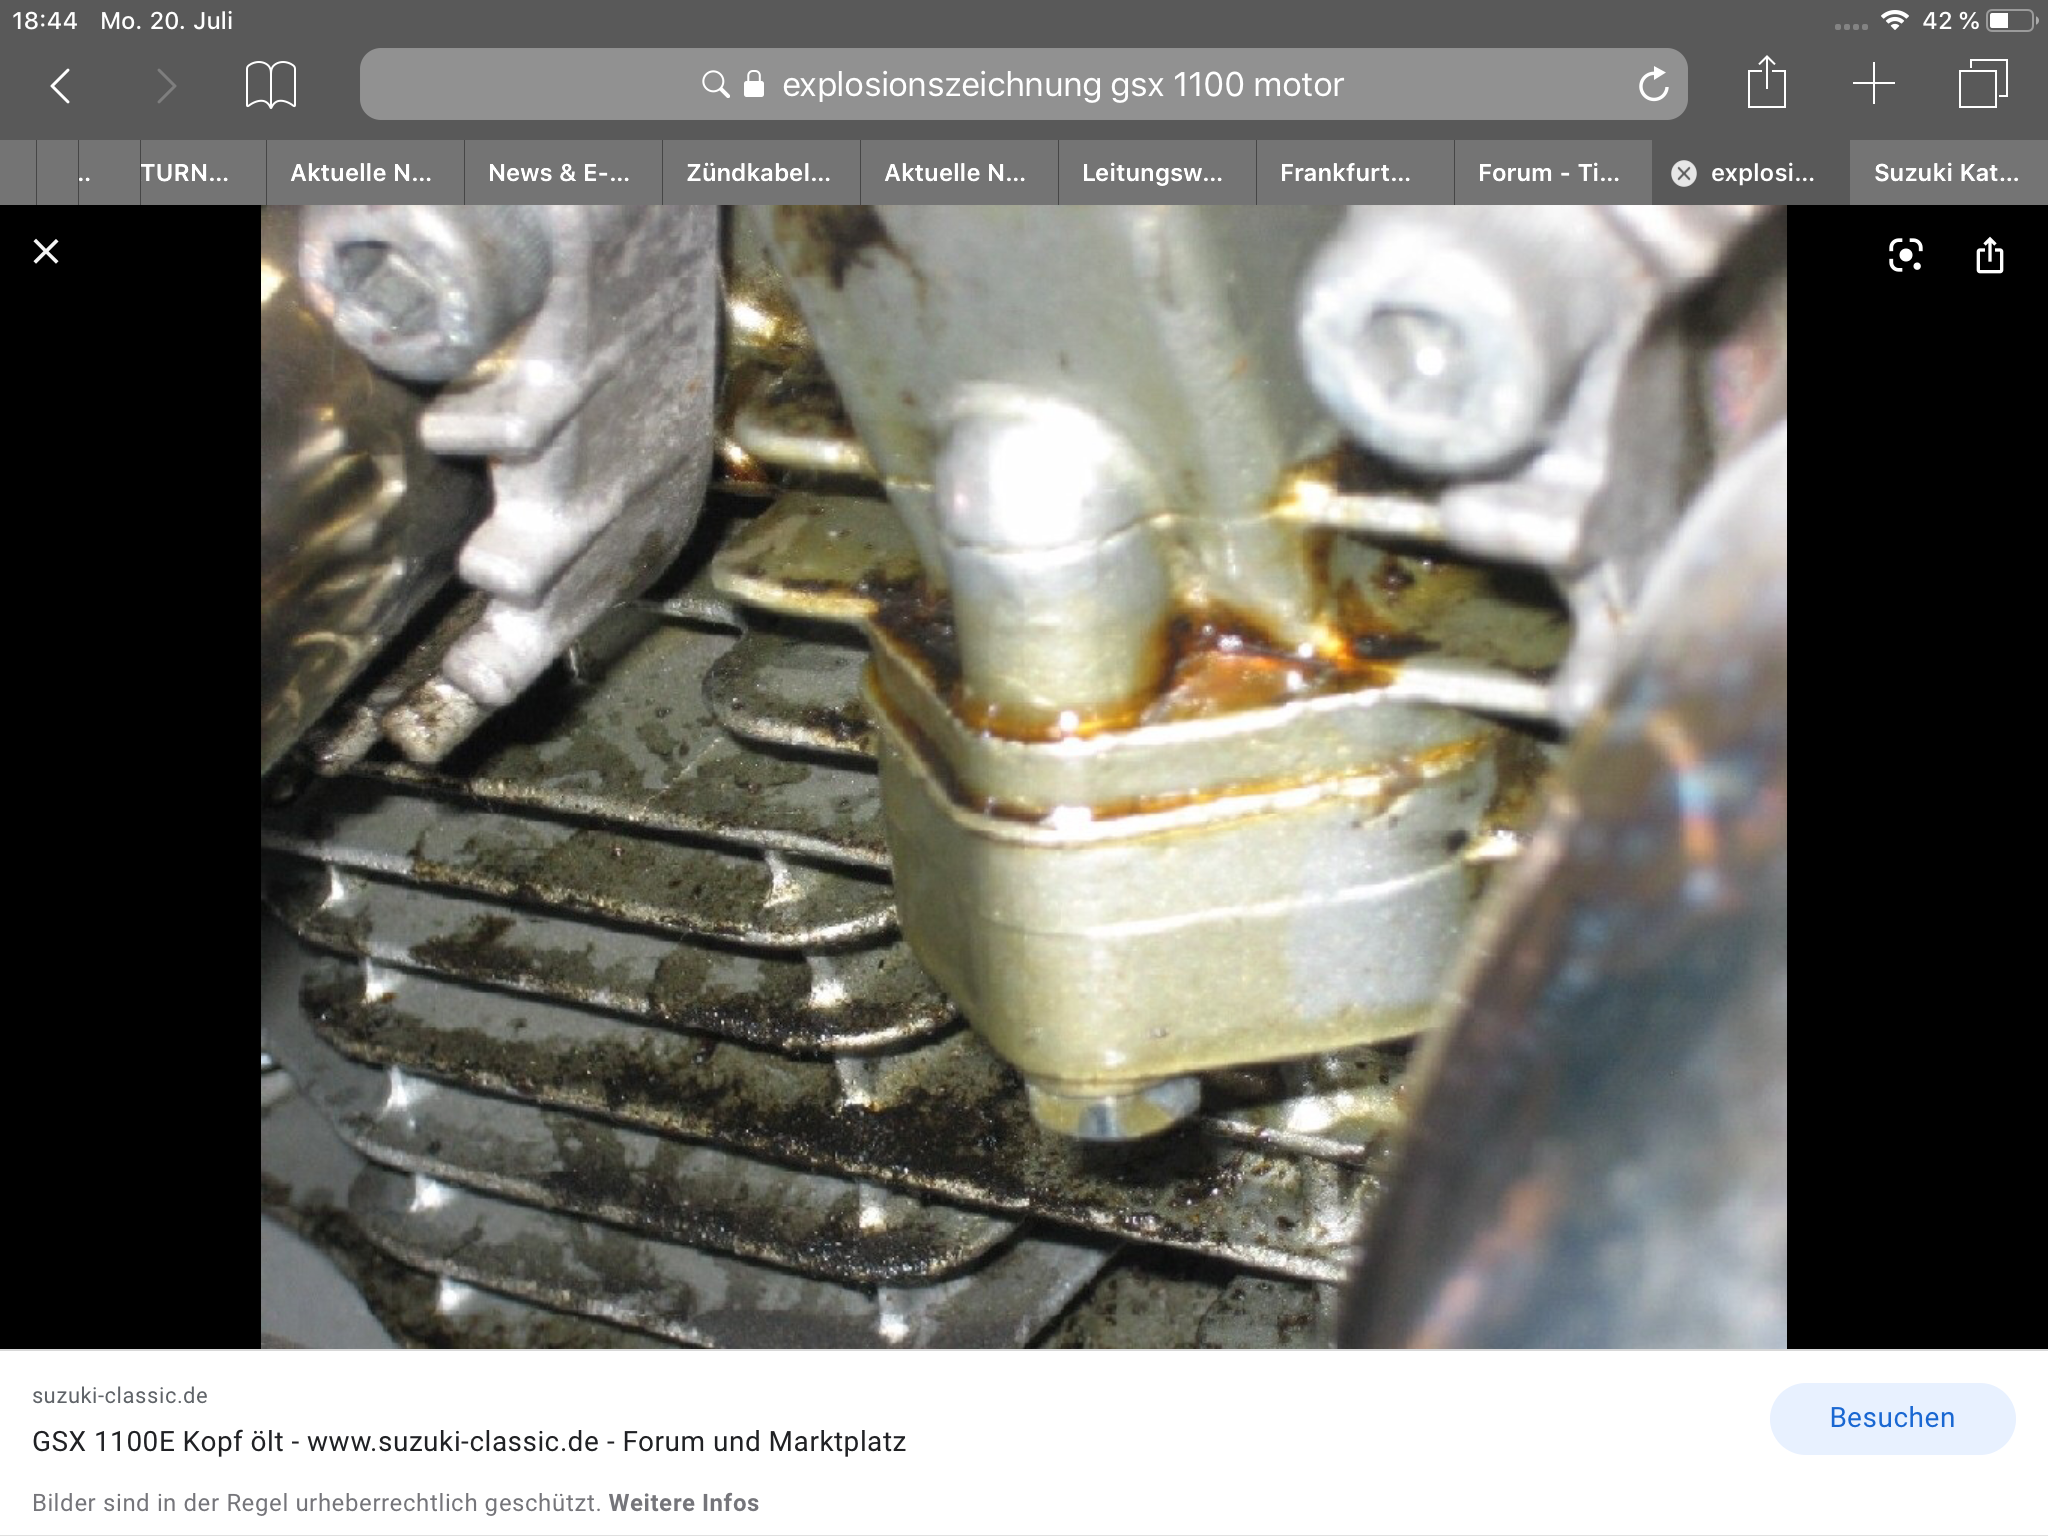The image size is (2048, 1536).
Task: Open the GSX 1100E Kopf ölt title link
Action: (468, 1441)
